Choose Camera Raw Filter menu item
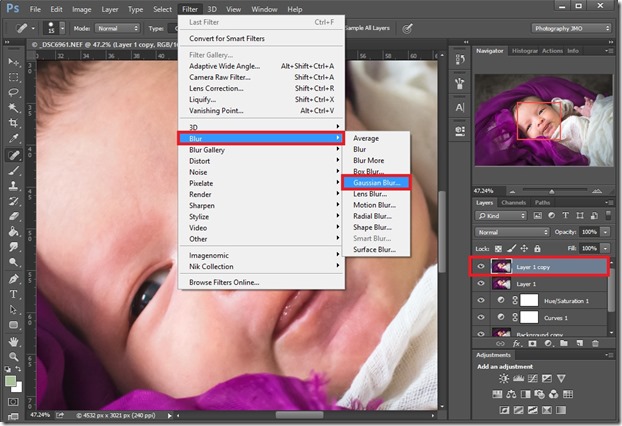The image size is (622, 426). [261, 77]
